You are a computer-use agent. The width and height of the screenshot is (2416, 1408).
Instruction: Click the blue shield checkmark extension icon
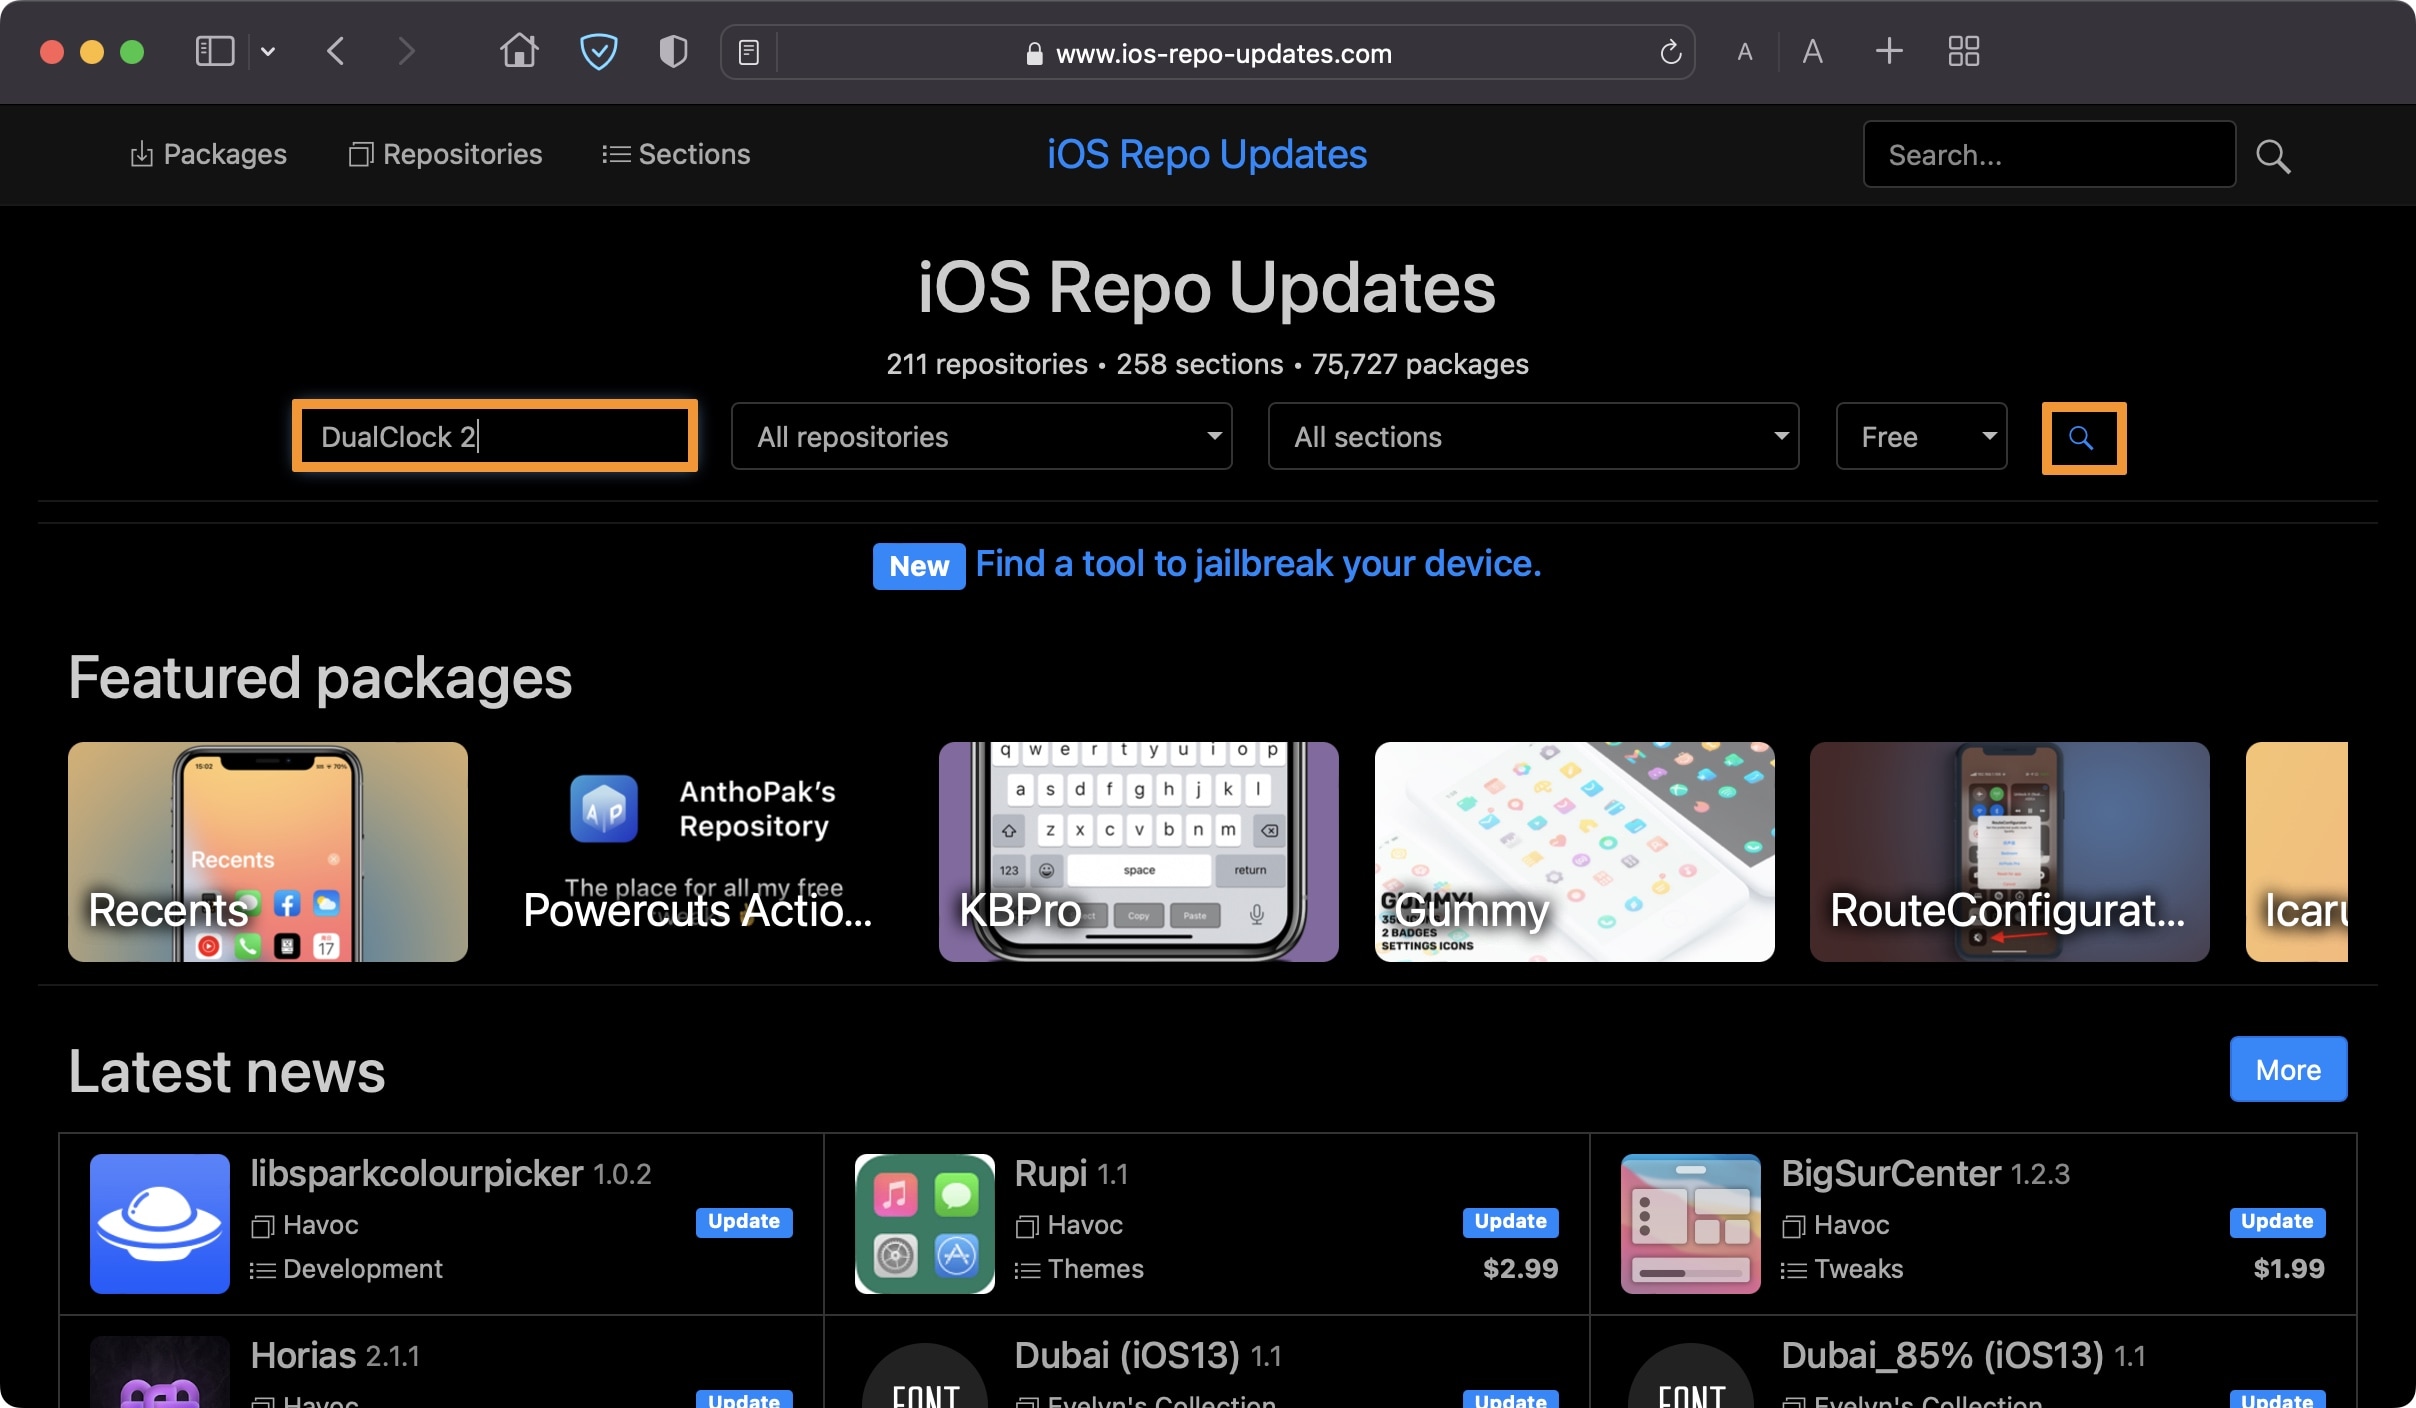[598, 51]
